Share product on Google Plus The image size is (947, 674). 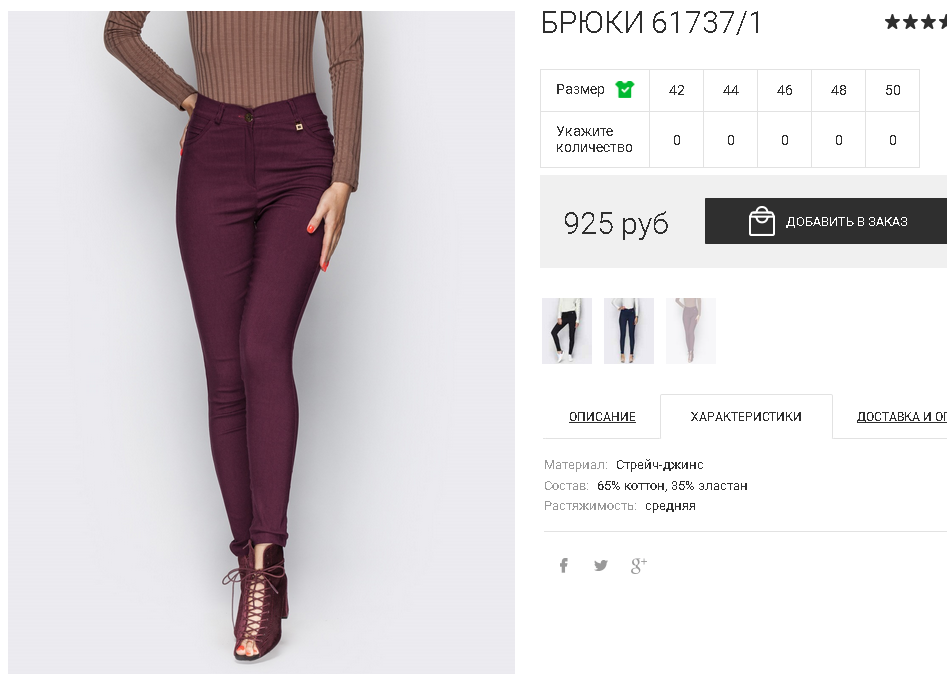click(638, 565)
